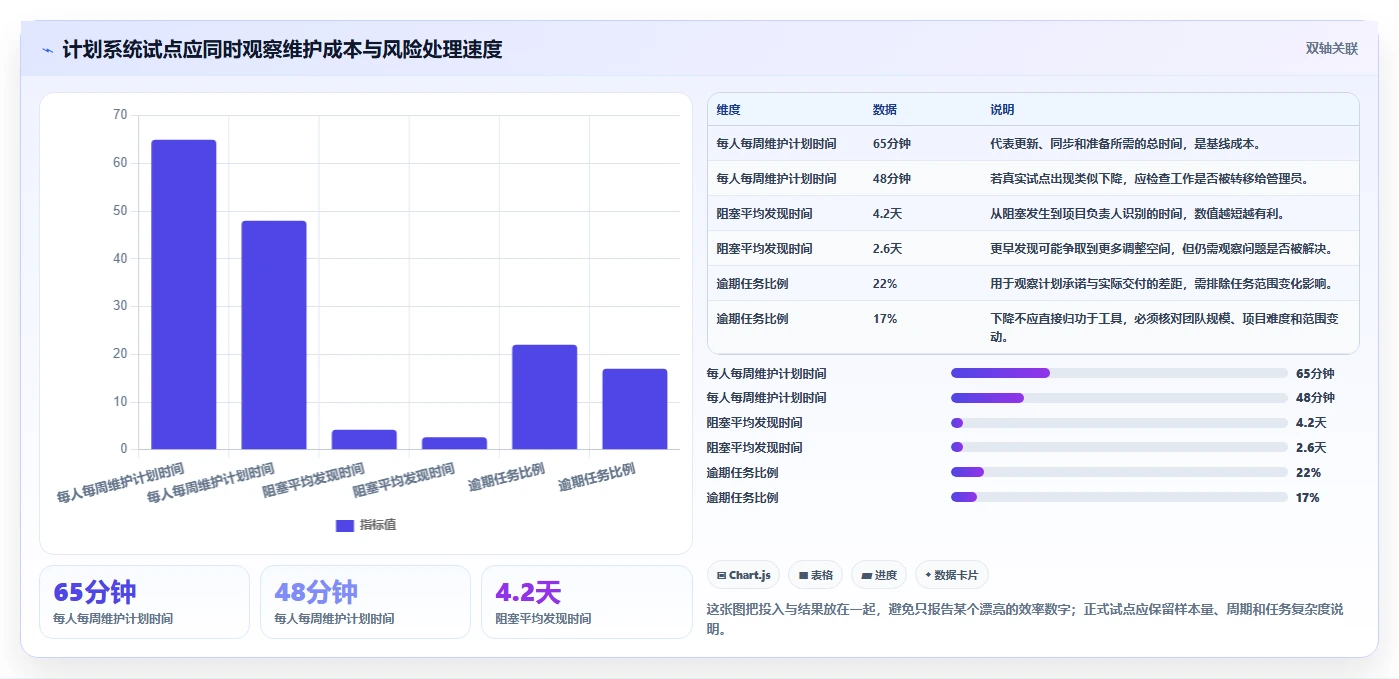Click the progress bar labeled 17%
The width and height of the screenshot is (1399, 679).
point(1119,497)
